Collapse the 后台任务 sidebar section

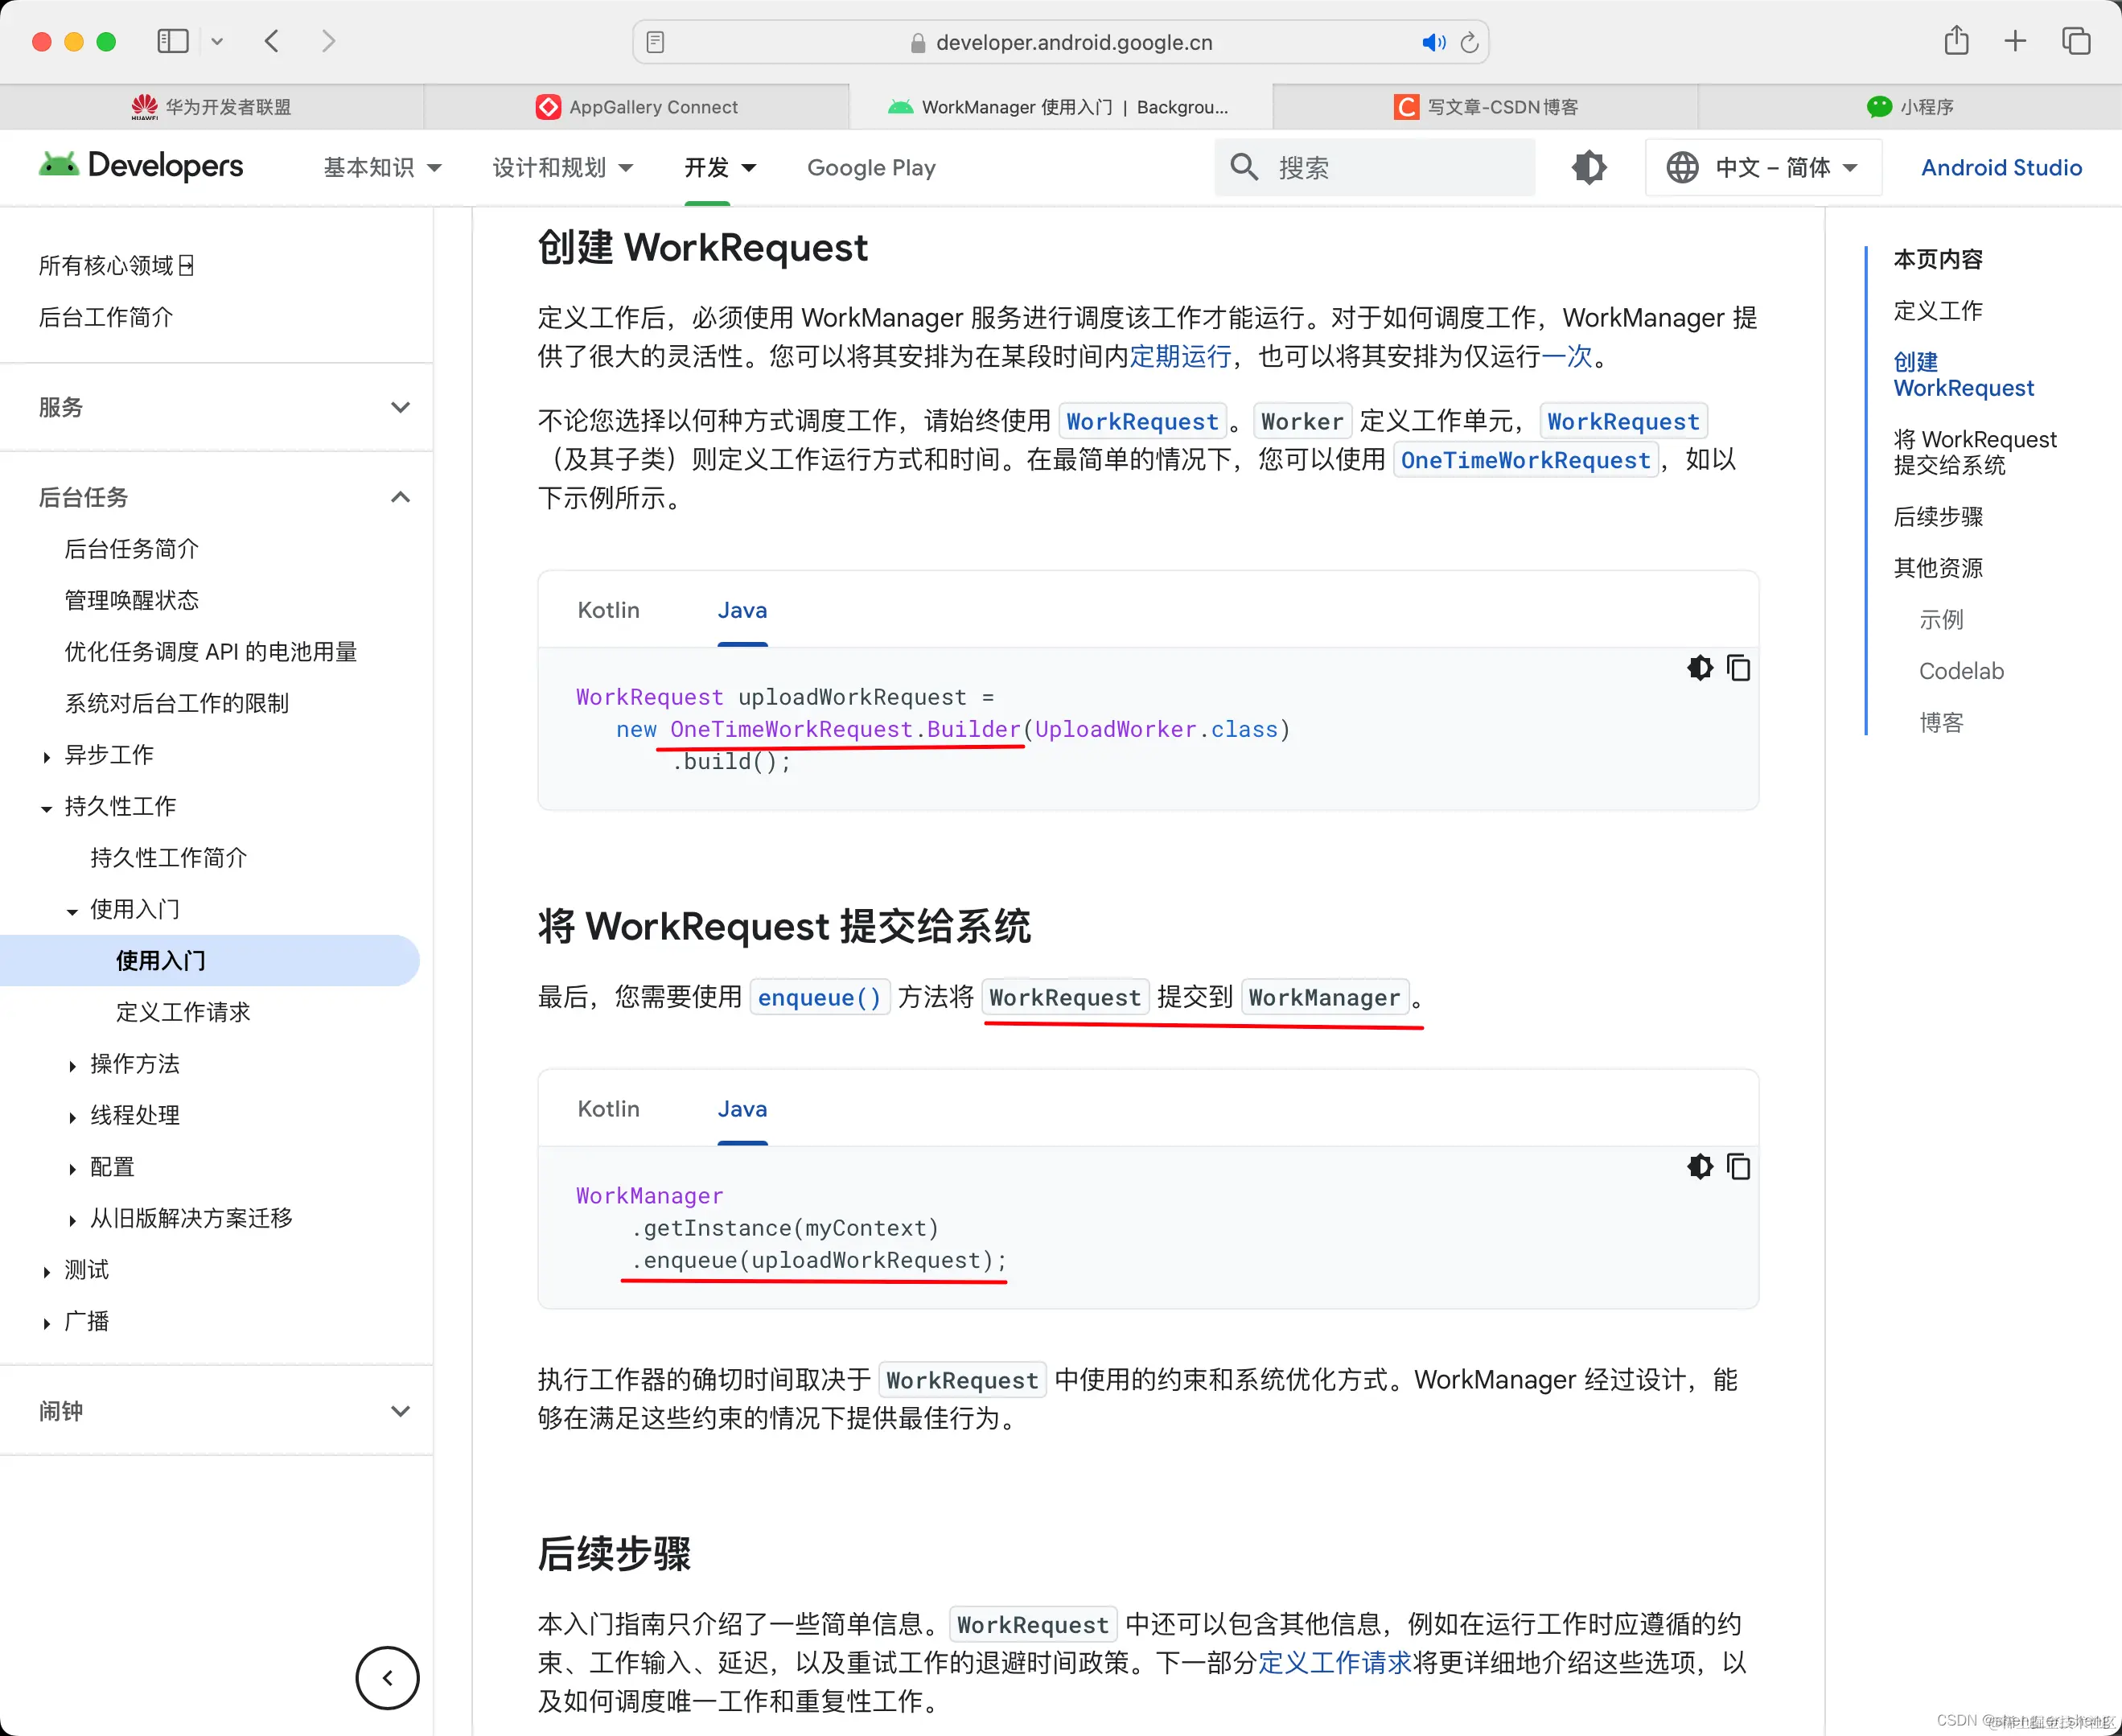pyautogui.click(x=400, y=497)
